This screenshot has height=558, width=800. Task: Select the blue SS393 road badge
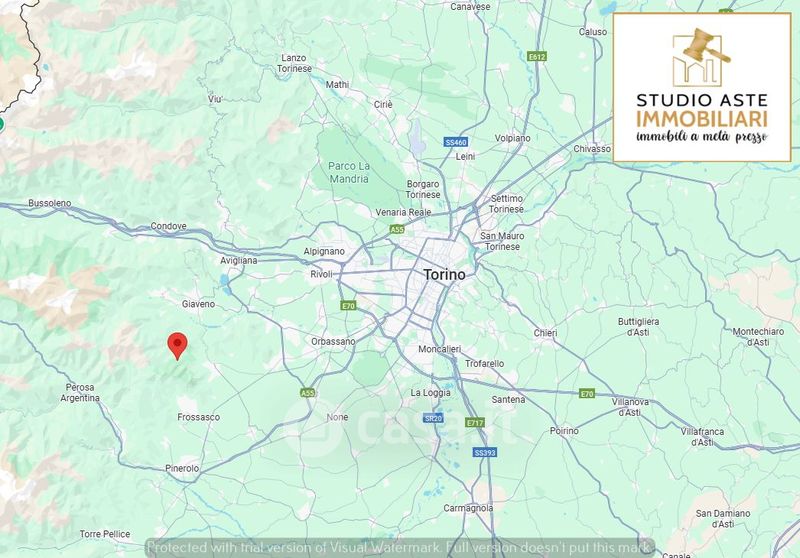(x=485, y=452)
